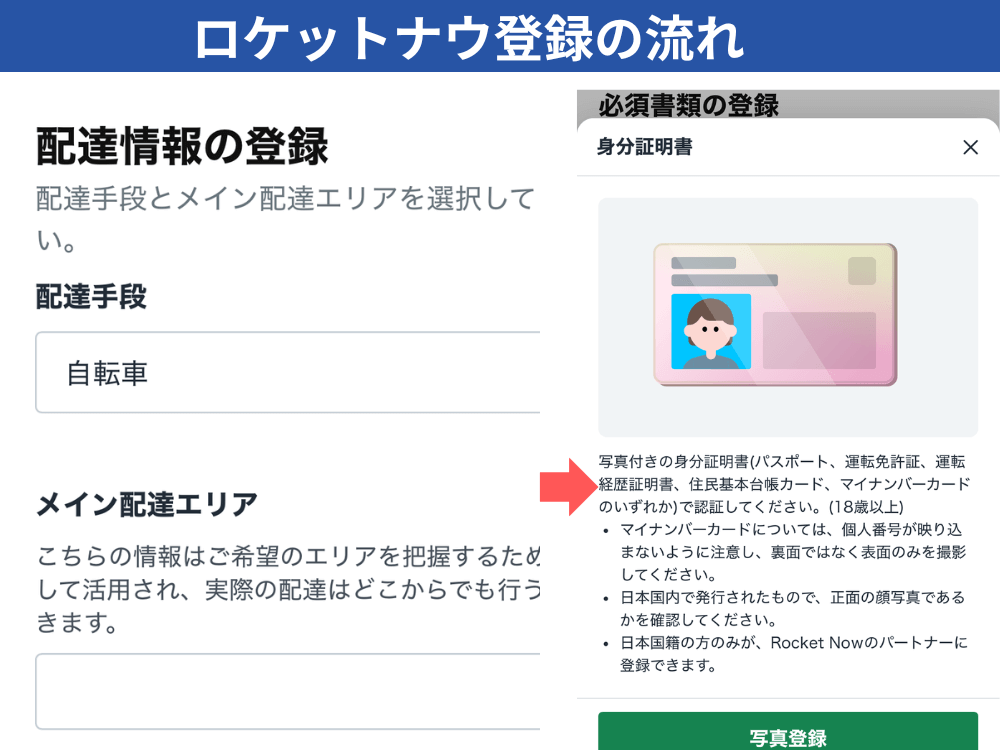Screen dimensions: 1000x750
Task: Select the 身分証明書 dialog title
Action: point(644,147)
